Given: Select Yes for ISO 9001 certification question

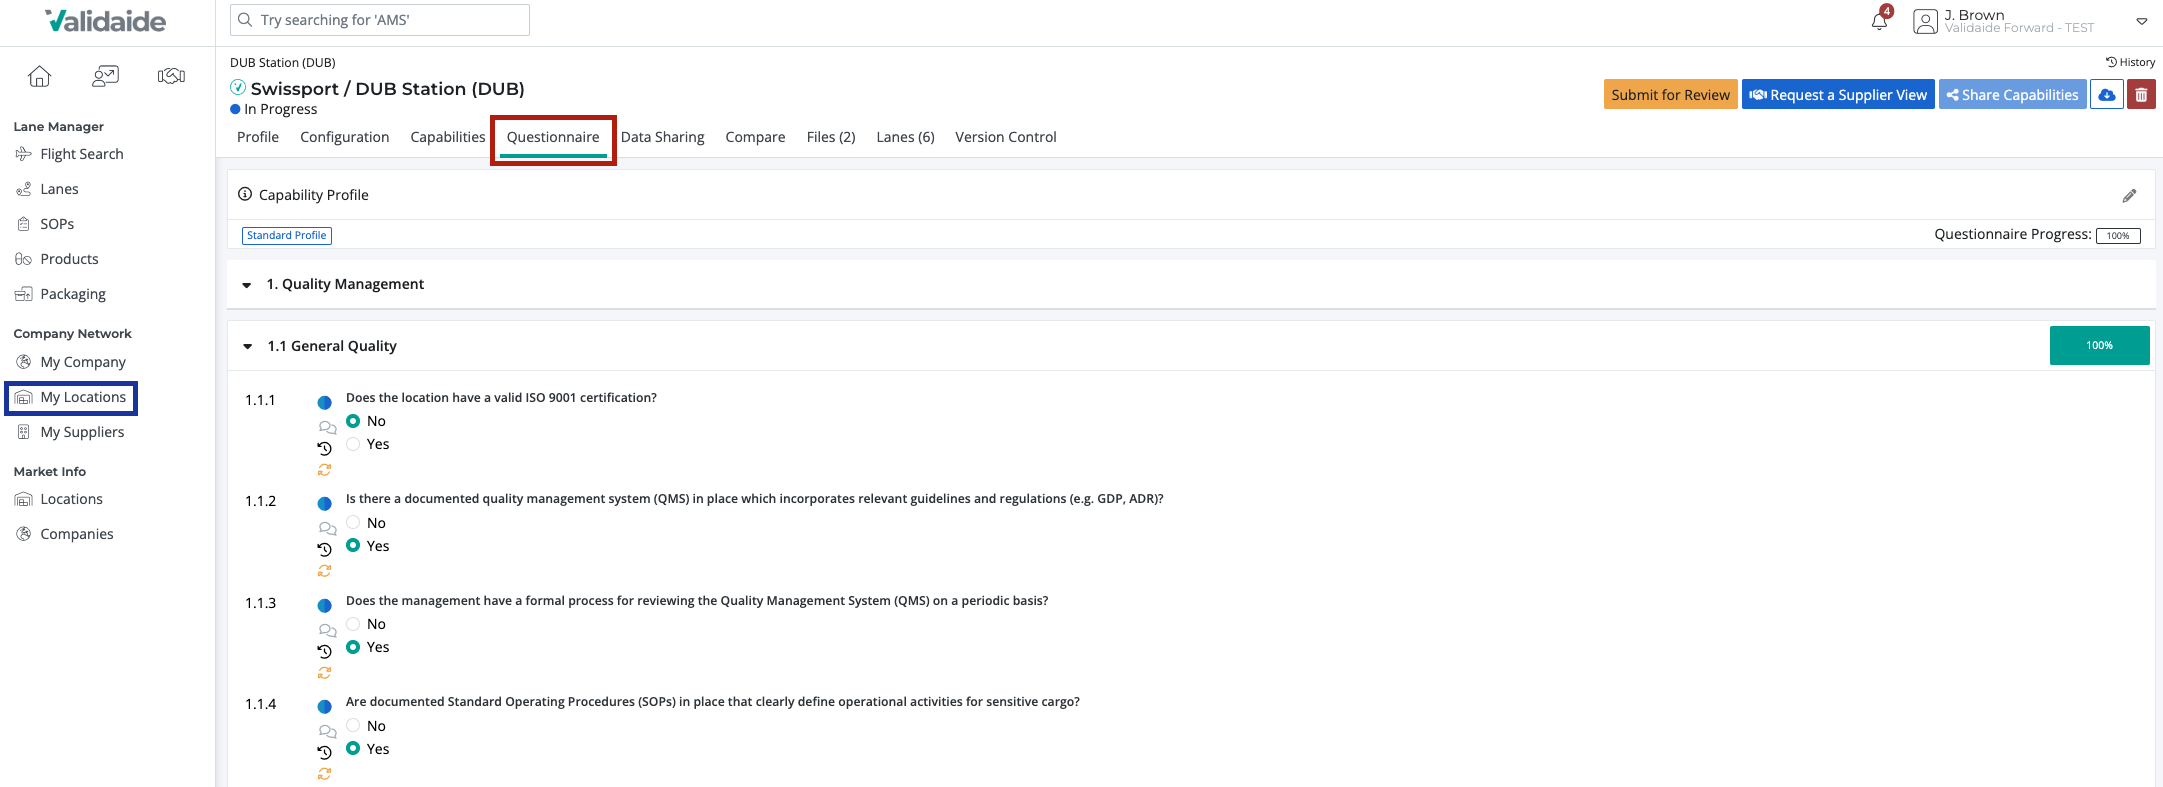Looking at the screenshot, I should point(353,444).
